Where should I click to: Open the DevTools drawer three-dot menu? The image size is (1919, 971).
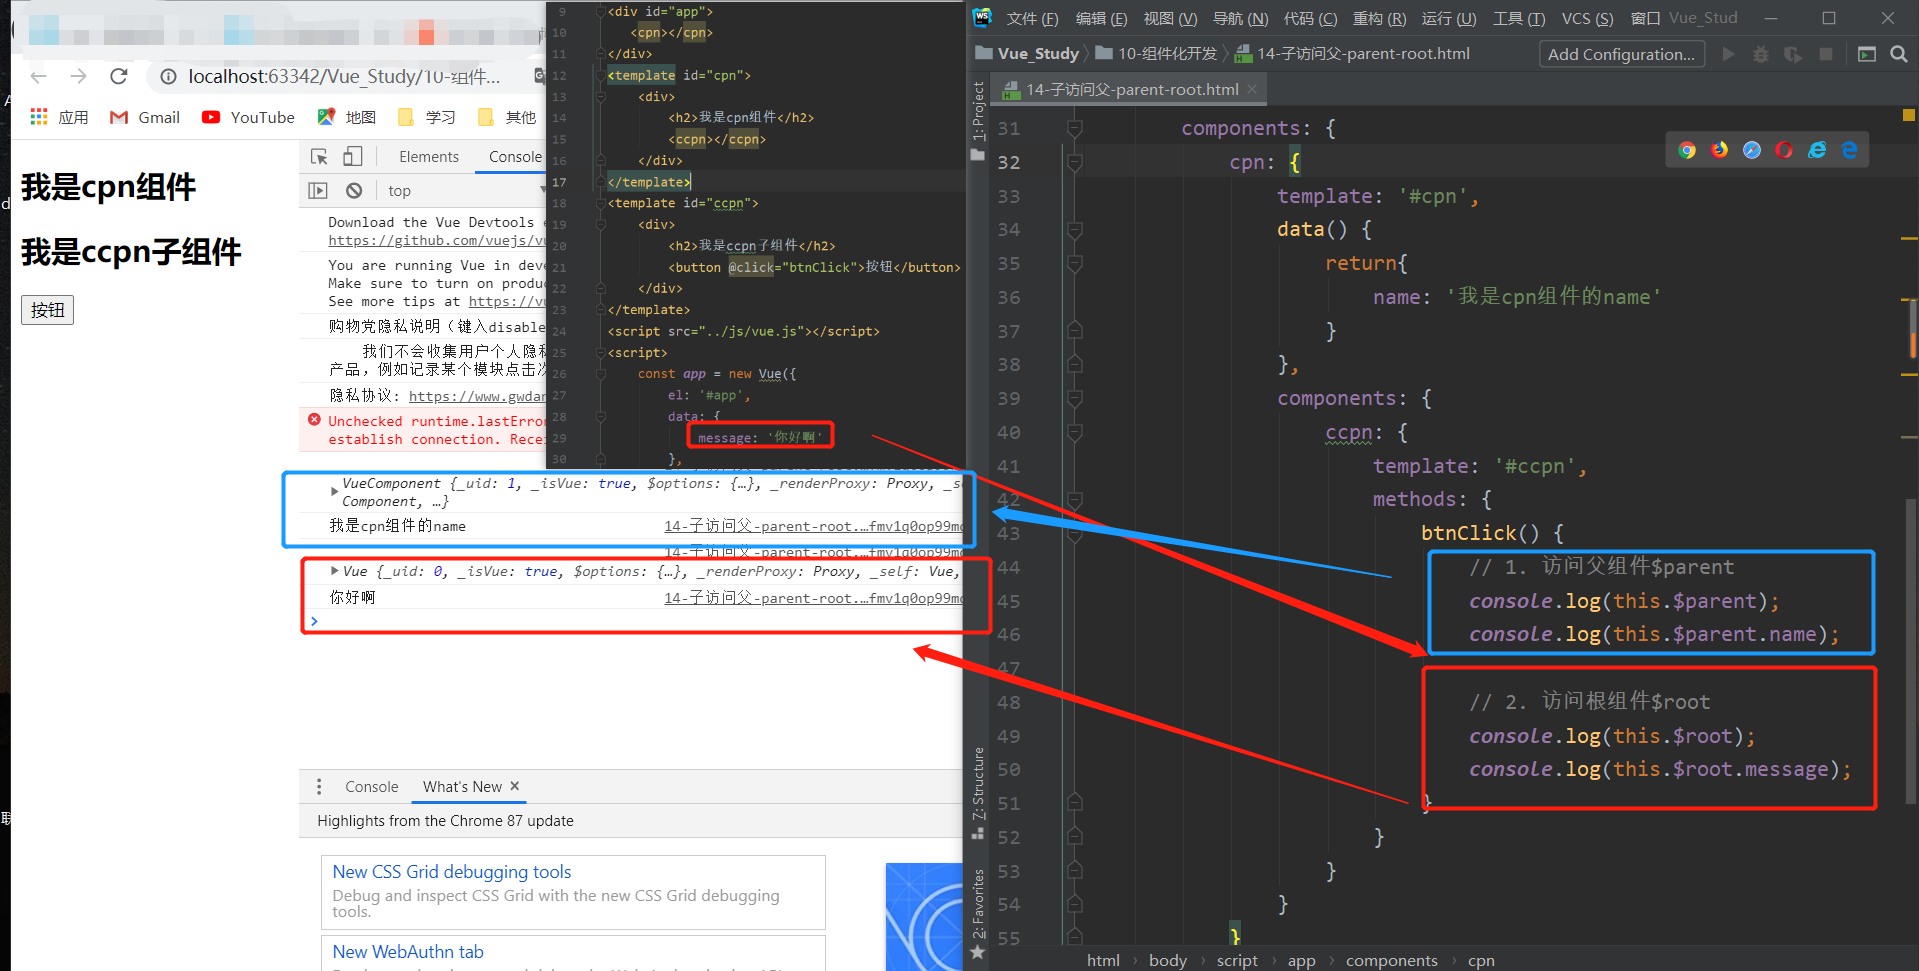(x=319, y=787)
